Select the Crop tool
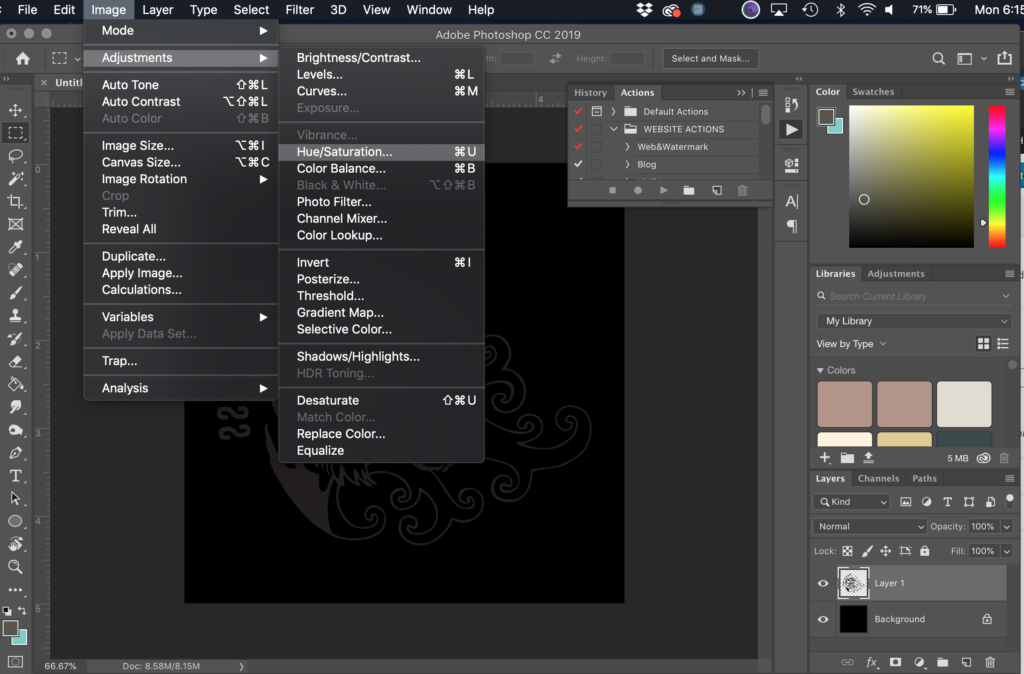Image resolution: width=1024 pixels, height=674 pixels. [16, 201]
